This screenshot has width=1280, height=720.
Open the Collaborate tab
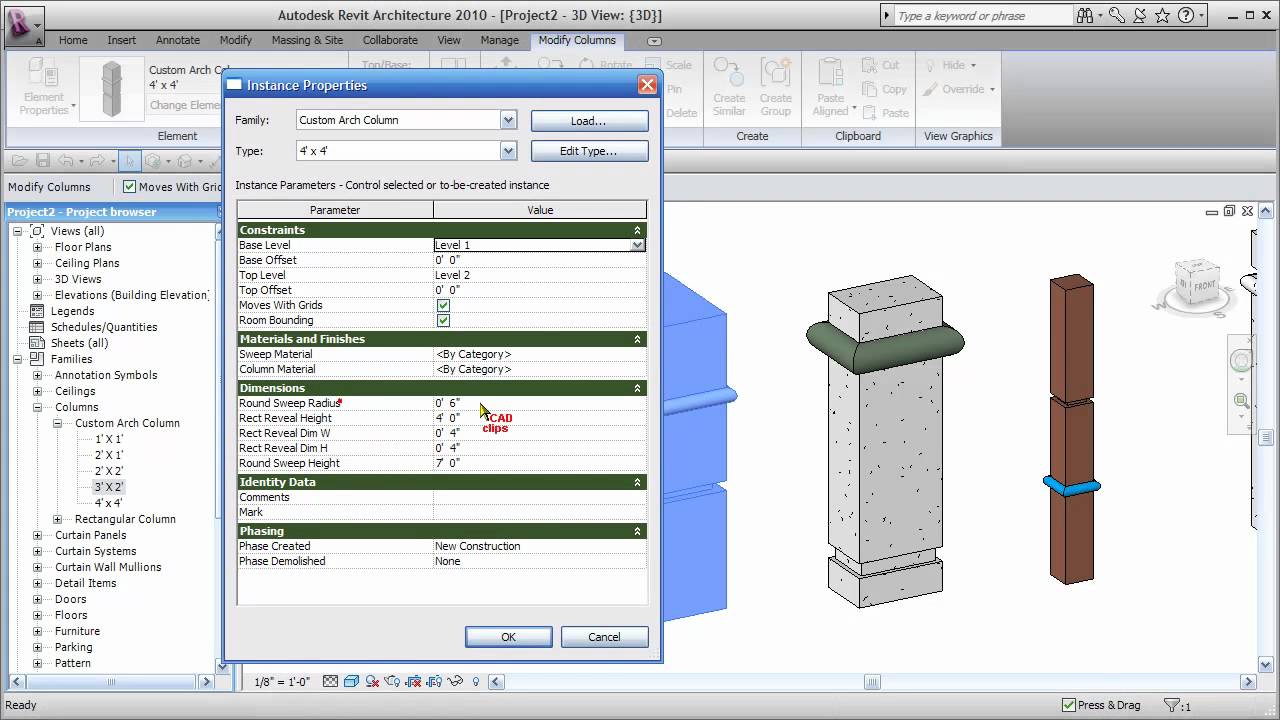pos(390,40)
